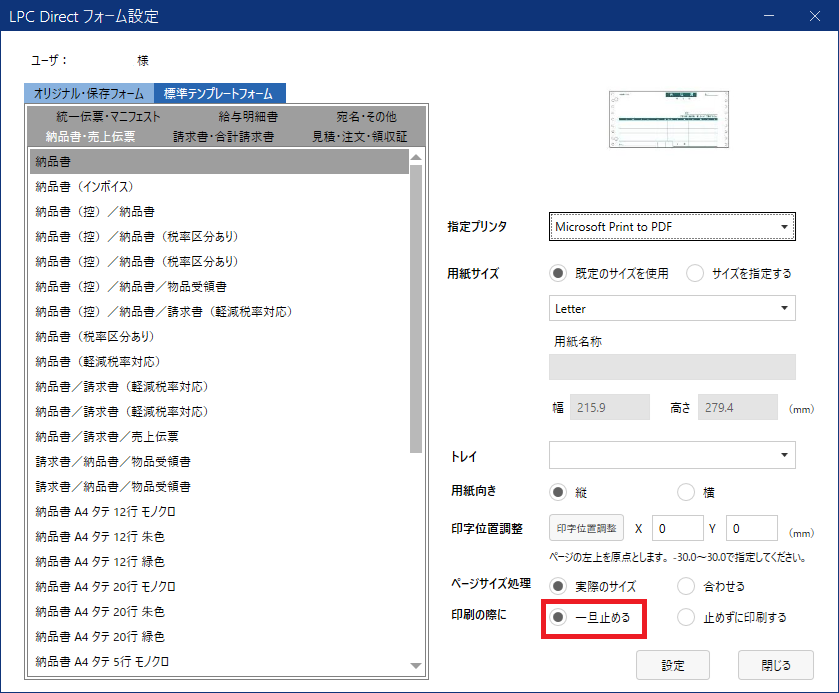
Task: Select 納品書 A4 タテ 5行 モノクロ
Action: point(219,661)
